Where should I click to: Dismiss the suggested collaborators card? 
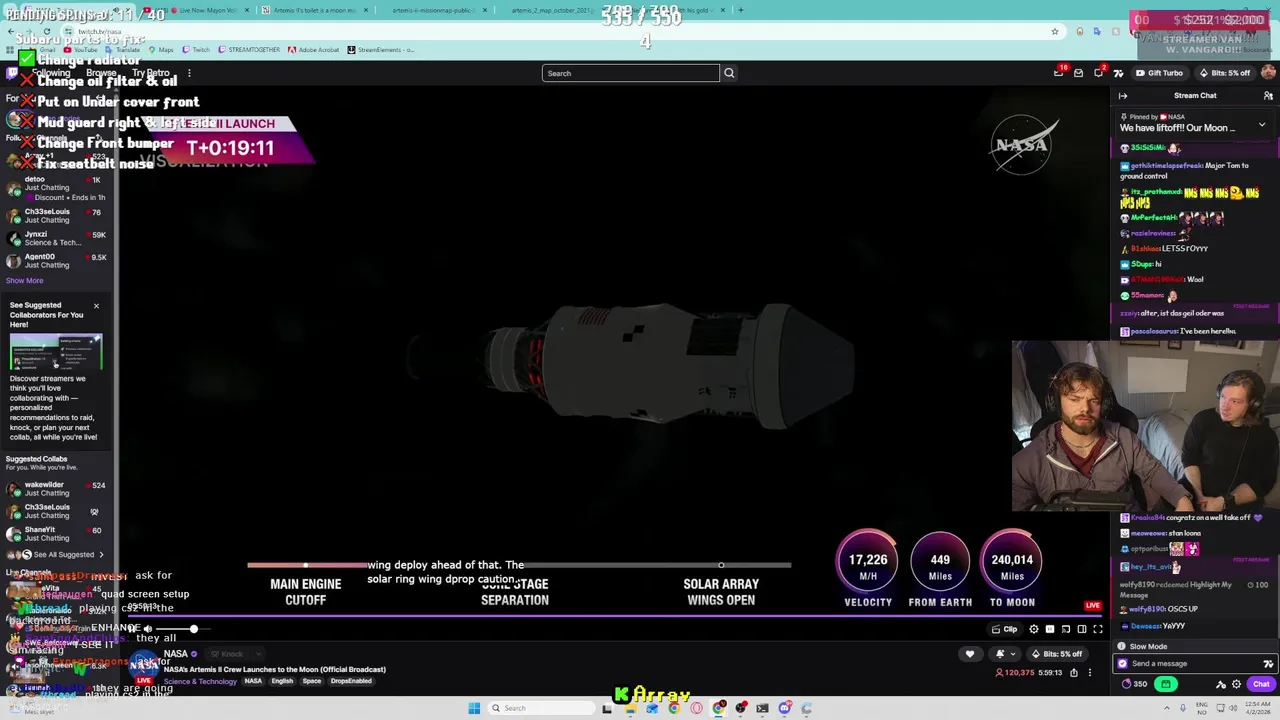pos(96,306)
